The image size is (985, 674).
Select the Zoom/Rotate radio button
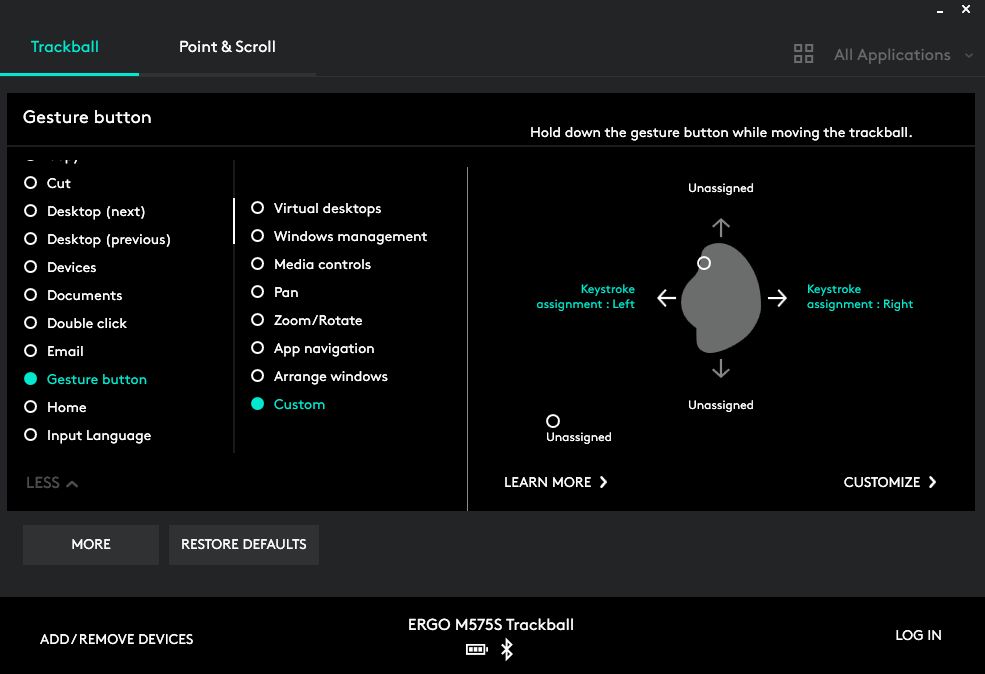point(307,320)
